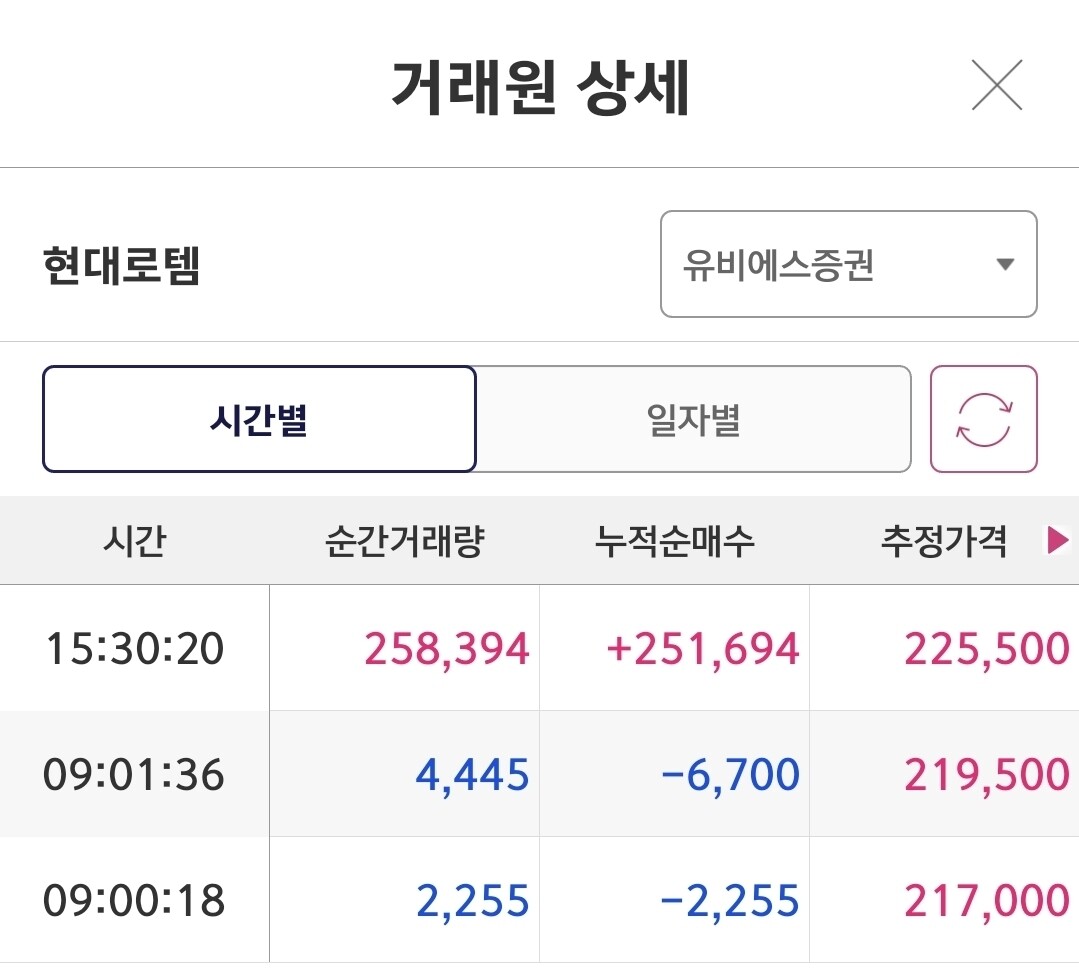Switch to the 시간별 tab
The height and width of the screenshot is (971, 1079).
pyautogui.click(x=259, y=419)
